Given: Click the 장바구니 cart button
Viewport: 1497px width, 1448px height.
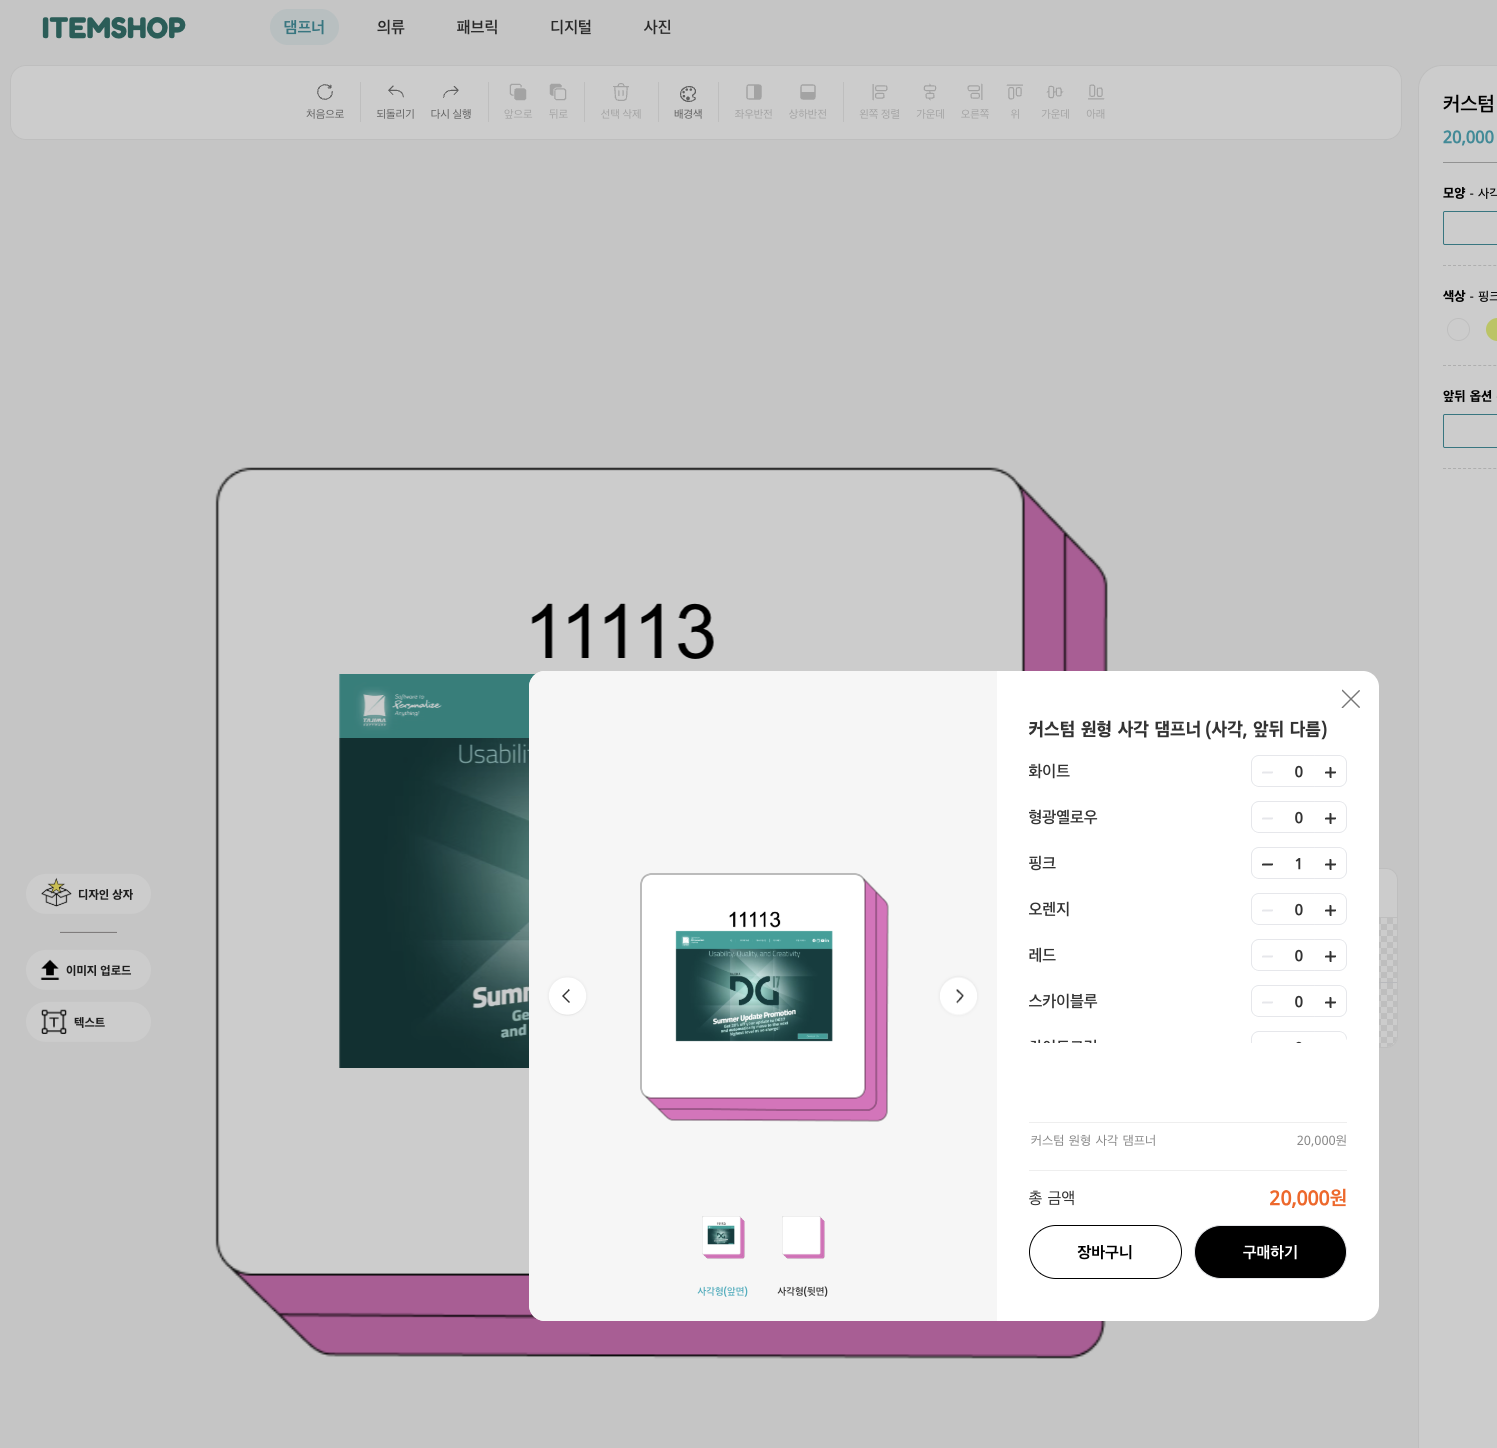Looking at the screenshot, I should click(x=1104, y=1252).
